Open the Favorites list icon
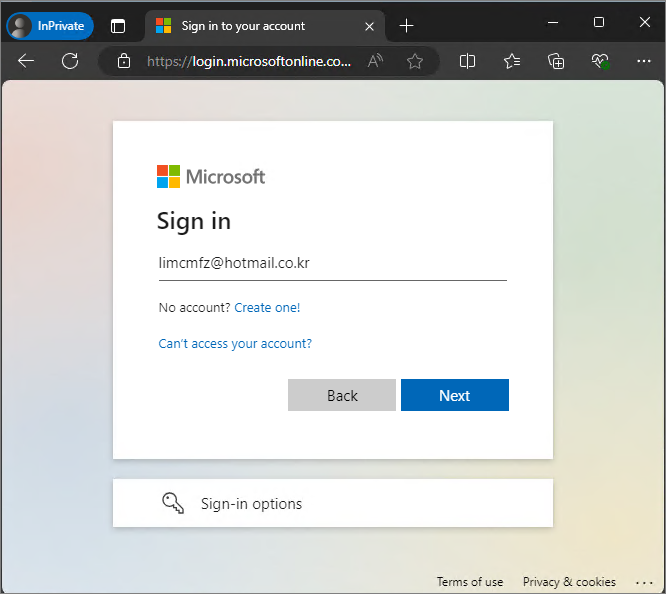 pyautogui.click(x=512, y=61)
